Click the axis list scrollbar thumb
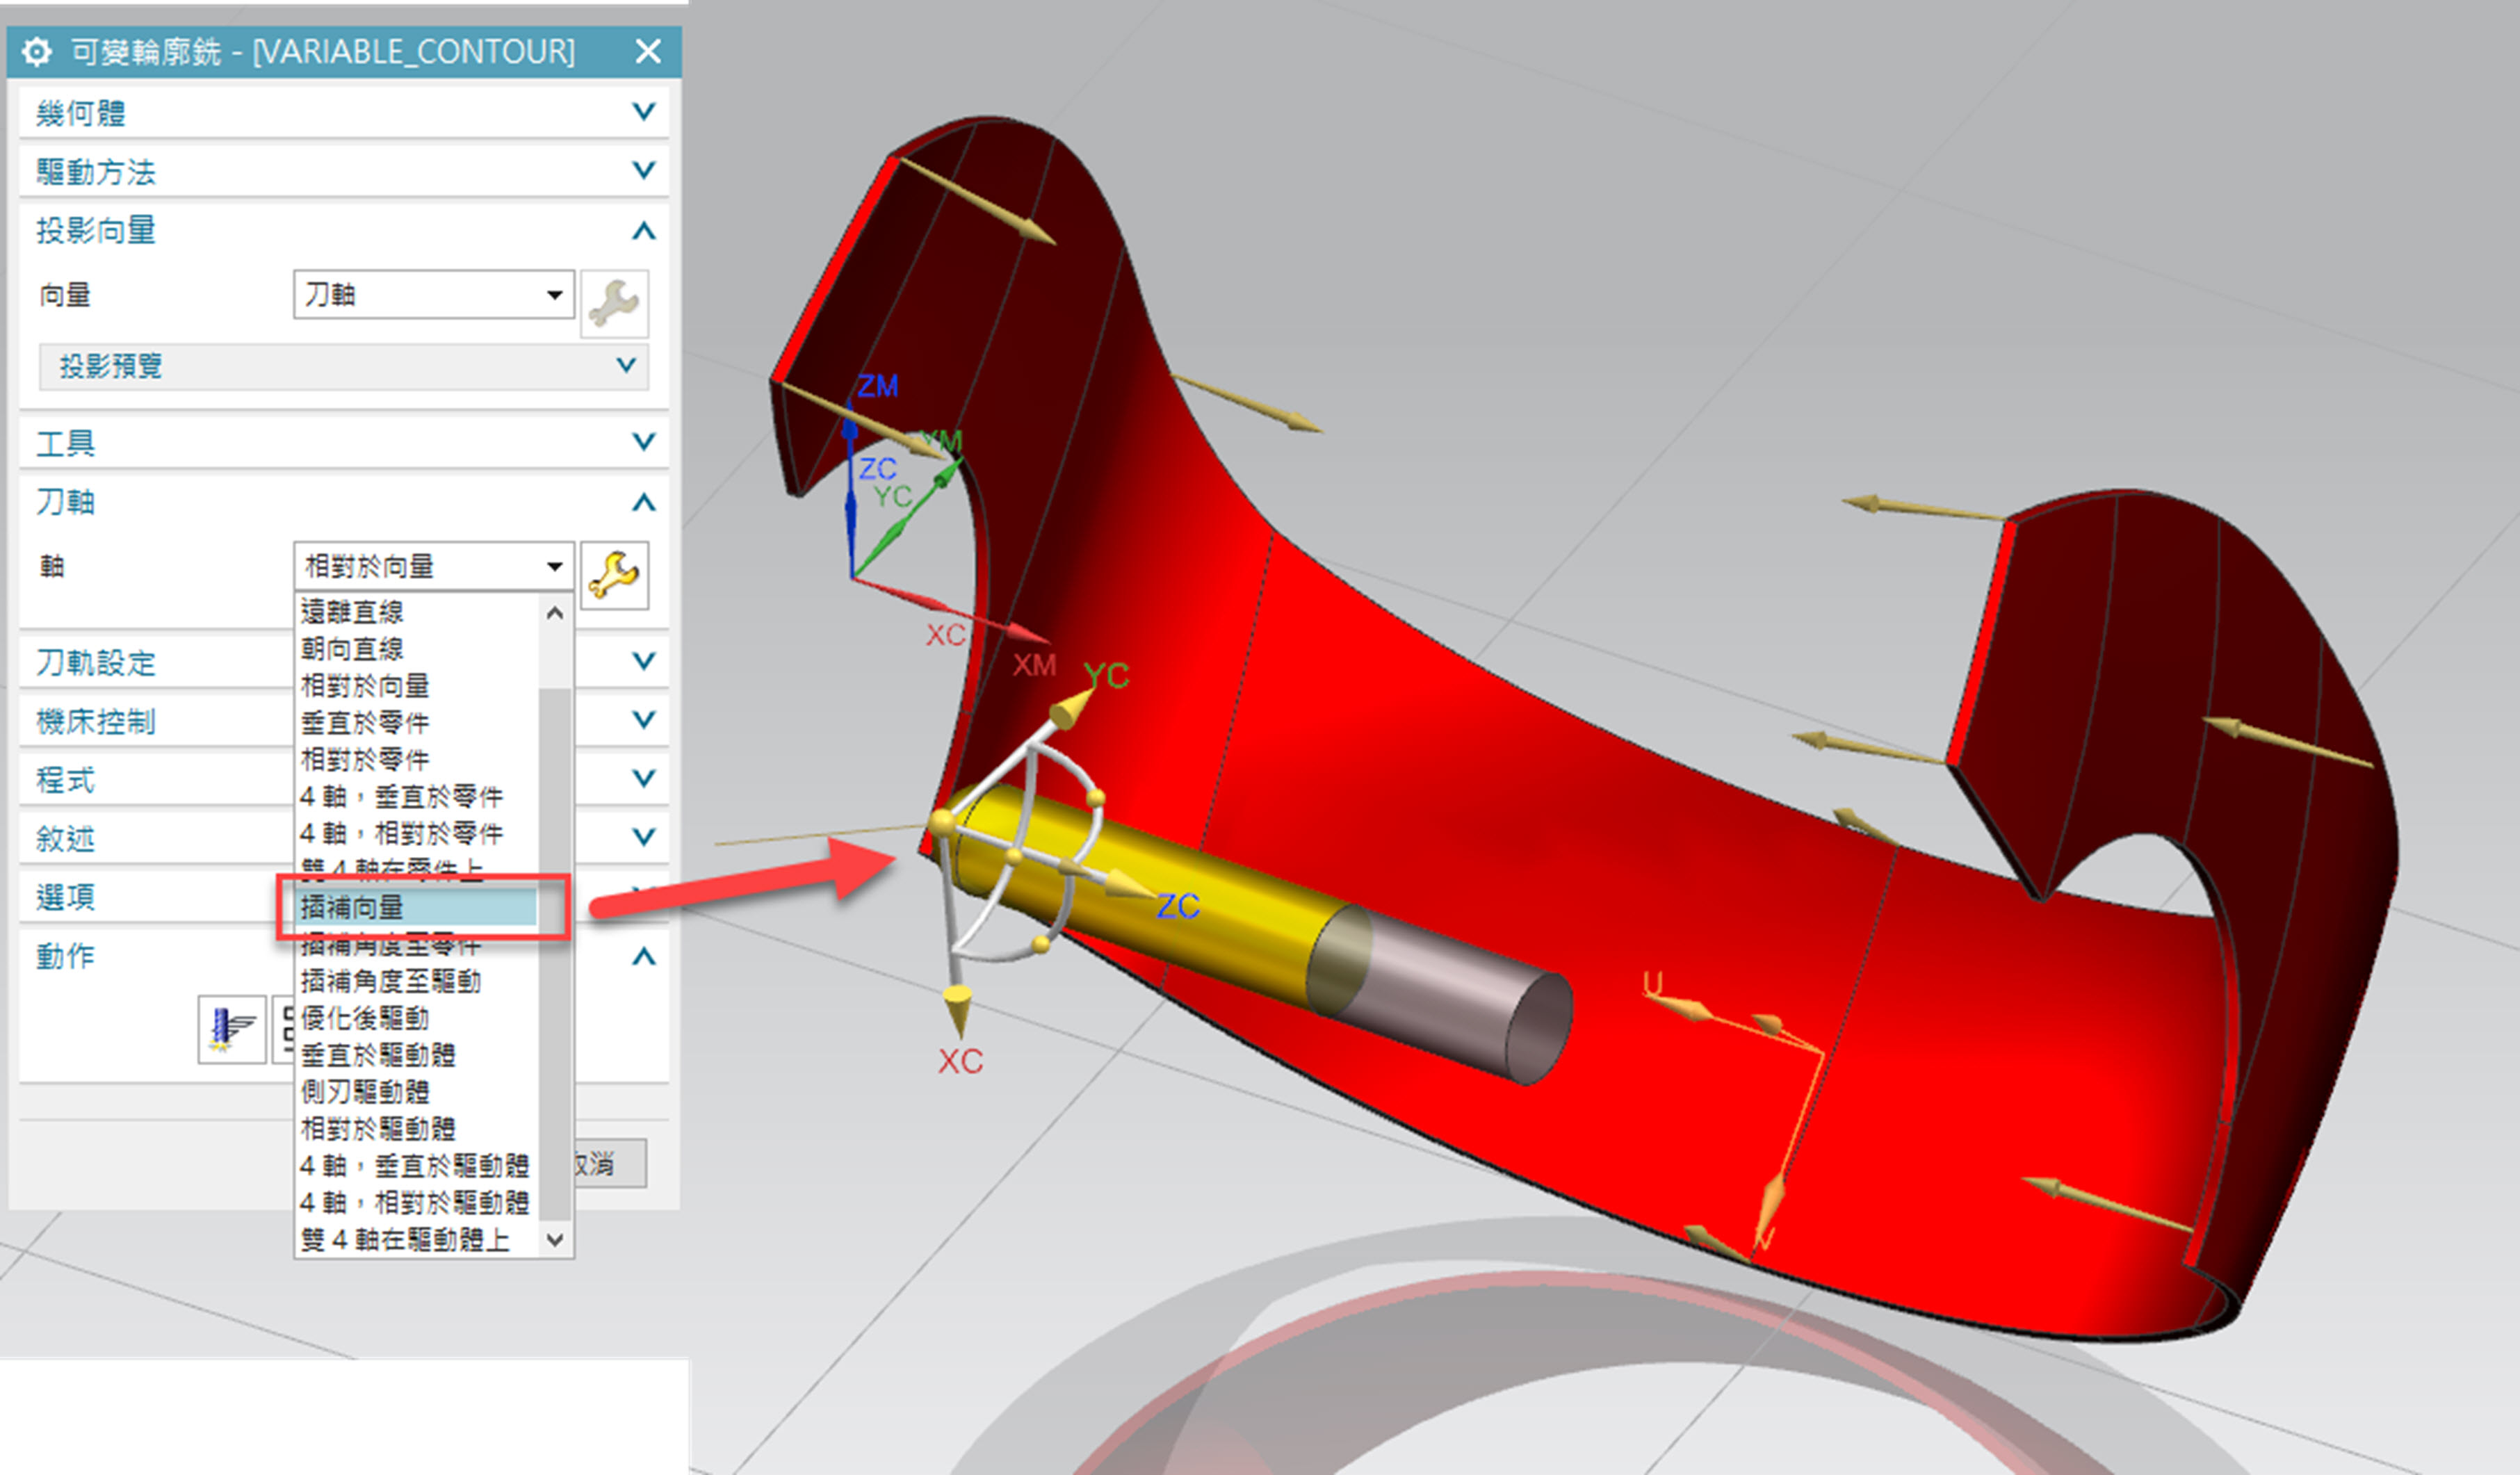Image resolution: width=2520 pixels, height=1475 pixels. (x=556, y=953)
